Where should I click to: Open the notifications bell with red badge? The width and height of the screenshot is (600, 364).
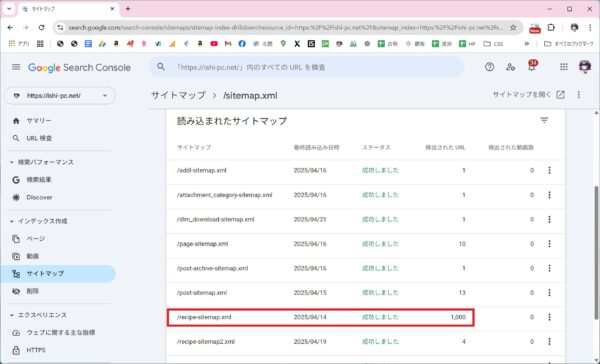click(532, 66)
